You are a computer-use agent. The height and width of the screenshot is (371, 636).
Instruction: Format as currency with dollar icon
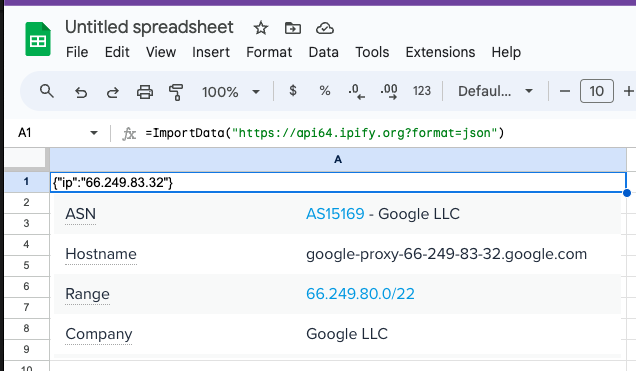pyautogui.click(x=292, y=91)
